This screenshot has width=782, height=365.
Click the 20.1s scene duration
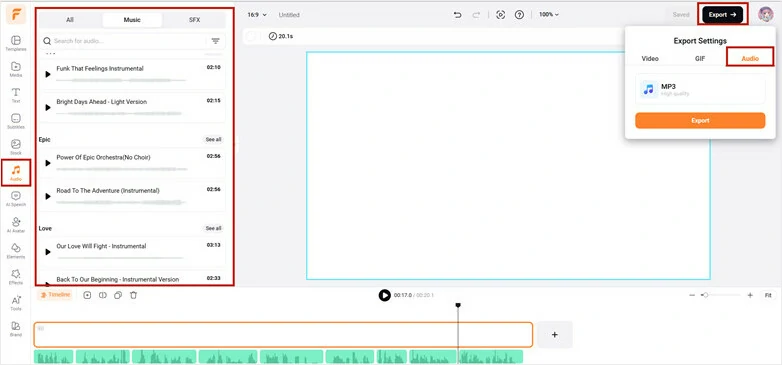pos(281,36)
